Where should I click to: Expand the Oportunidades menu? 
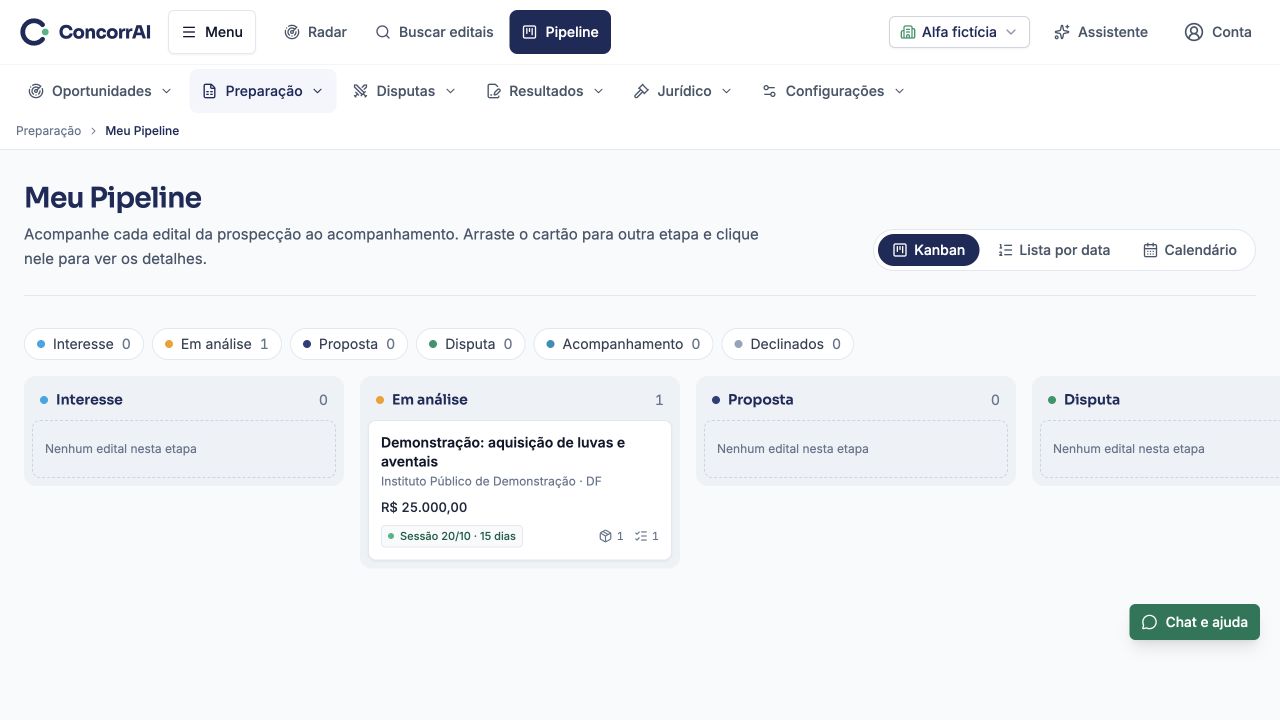tap(100, 91)
